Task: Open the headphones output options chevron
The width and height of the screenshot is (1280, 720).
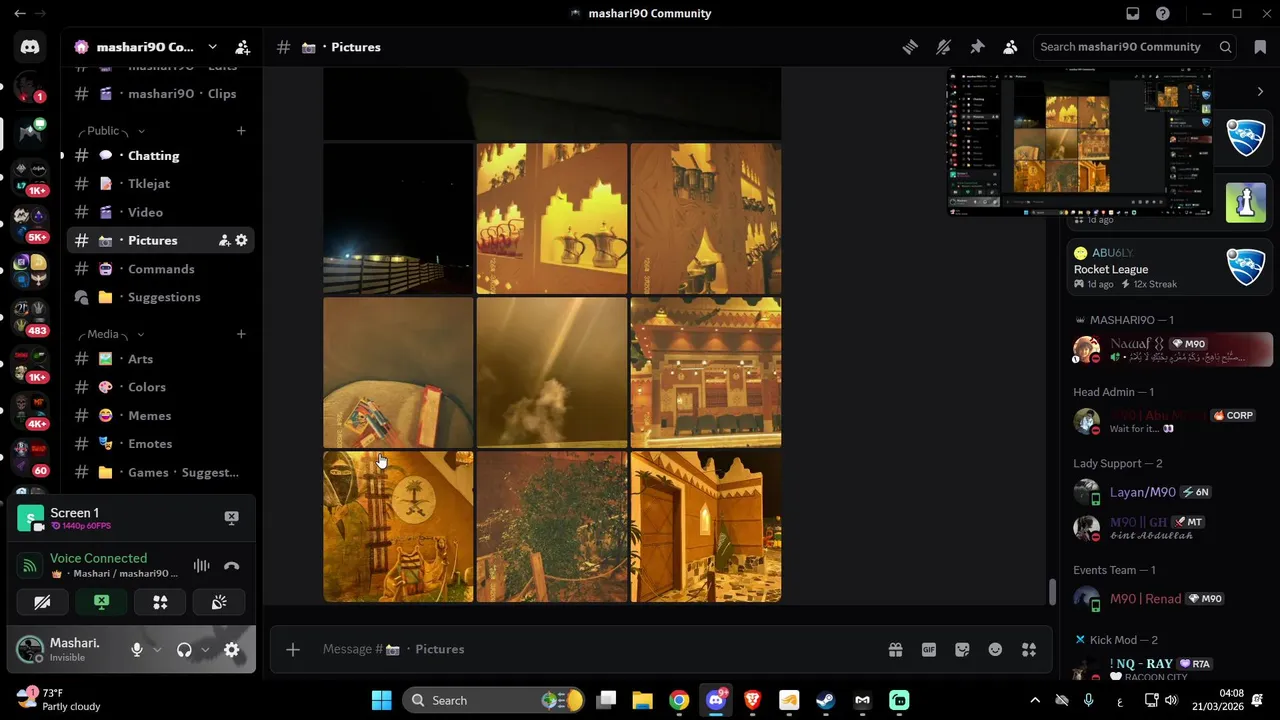Action: tap(205, 650)
